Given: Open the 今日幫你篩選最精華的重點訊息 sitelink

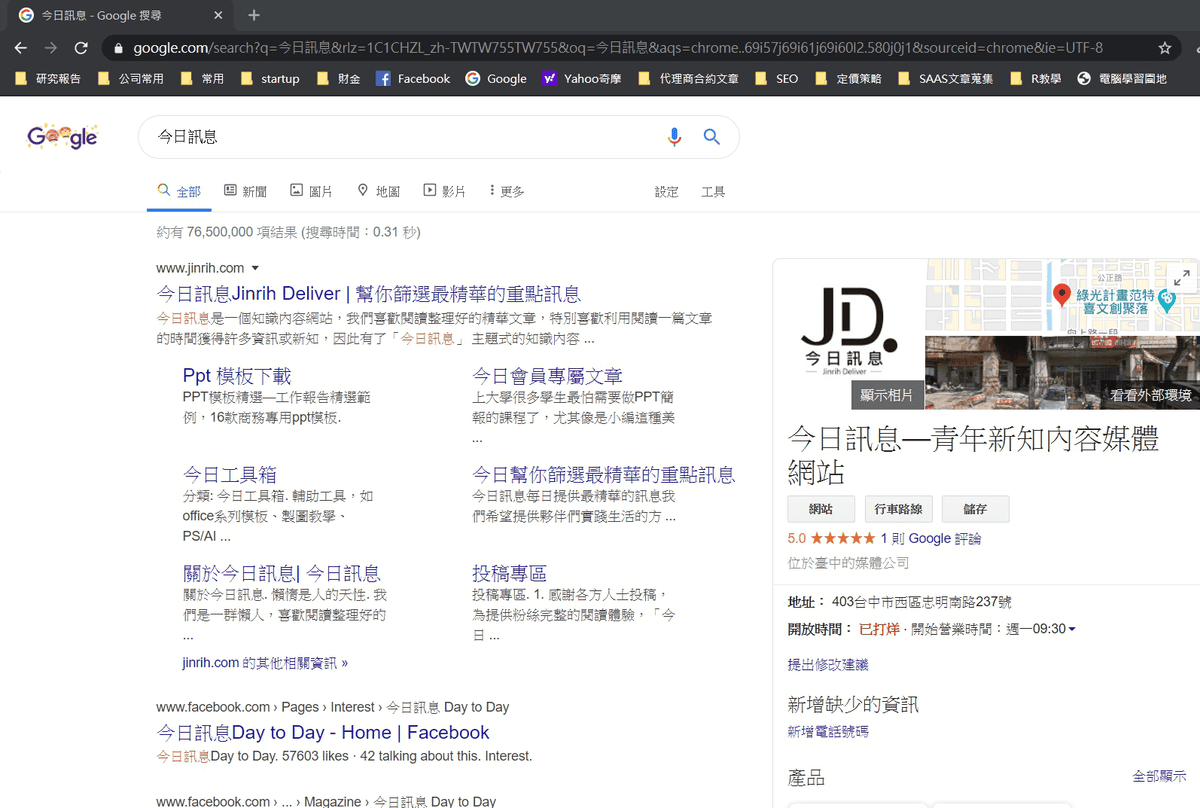Looking at the screenshot, I should coord(604,474).
